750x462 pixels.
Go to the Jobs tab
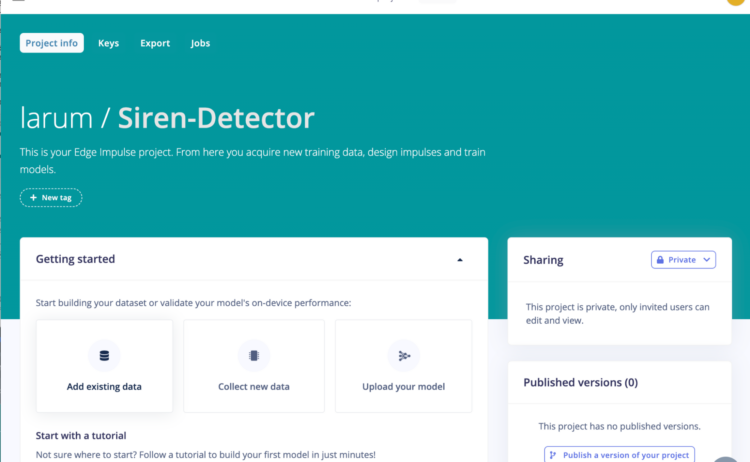pyautogui.click(x=200, y=43)
